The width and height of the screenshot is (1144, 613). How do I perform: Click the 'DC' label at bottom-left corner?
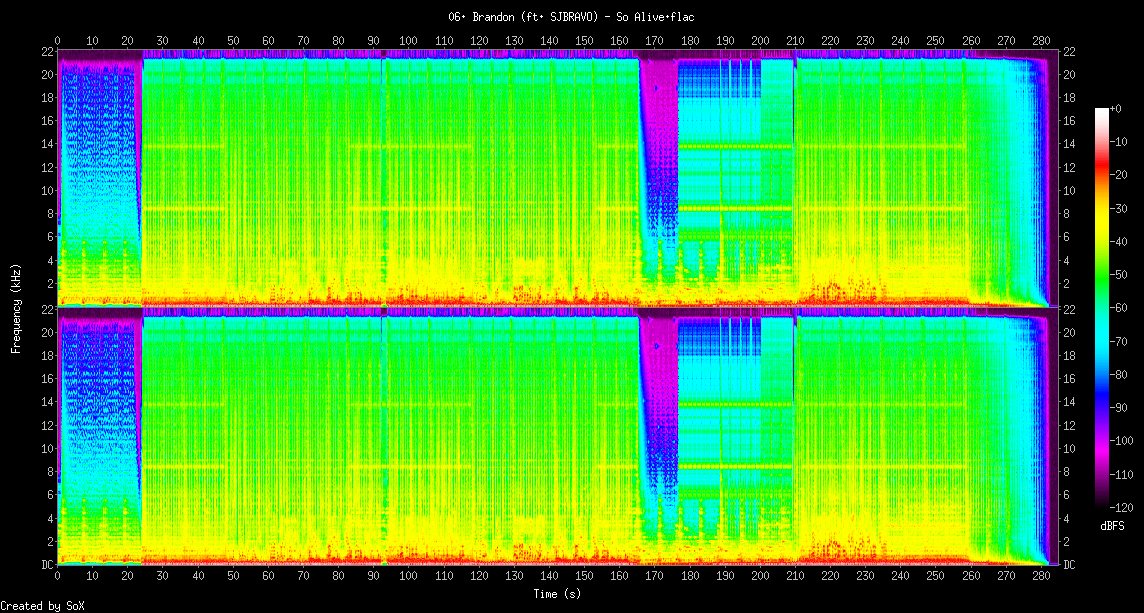coord(47,564)
